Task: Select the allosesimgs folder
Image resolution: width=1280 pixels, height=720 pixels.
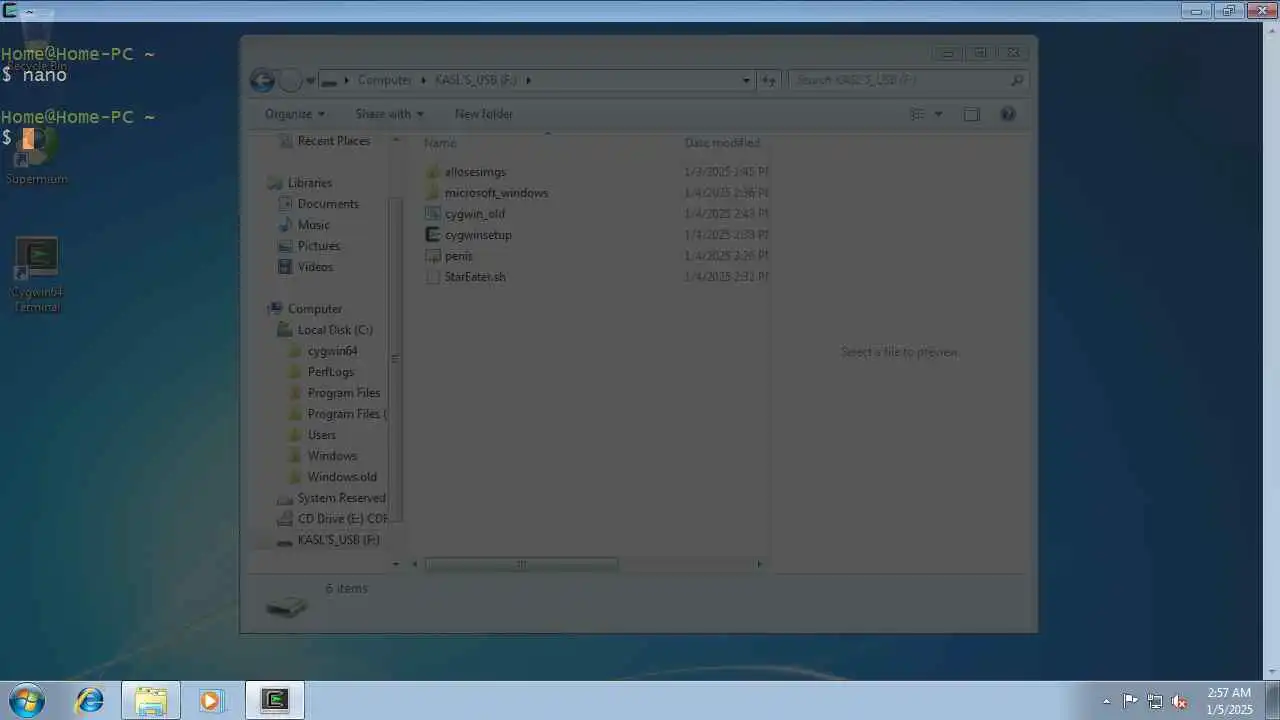Action: tap(475, 172)
